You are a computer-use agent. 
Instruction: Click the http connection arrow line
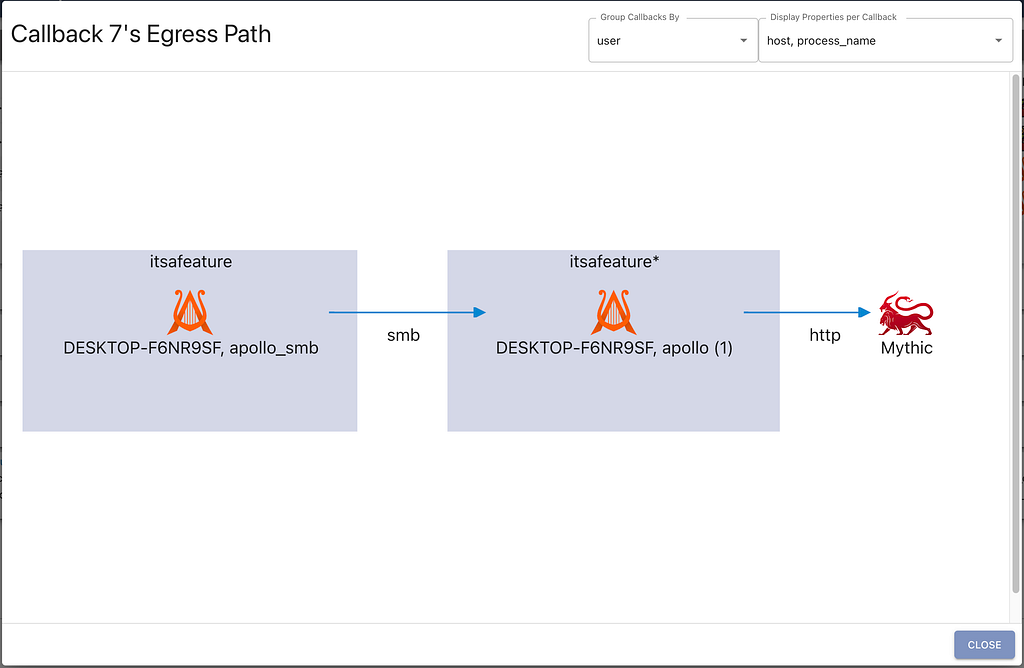coord(807,312)
